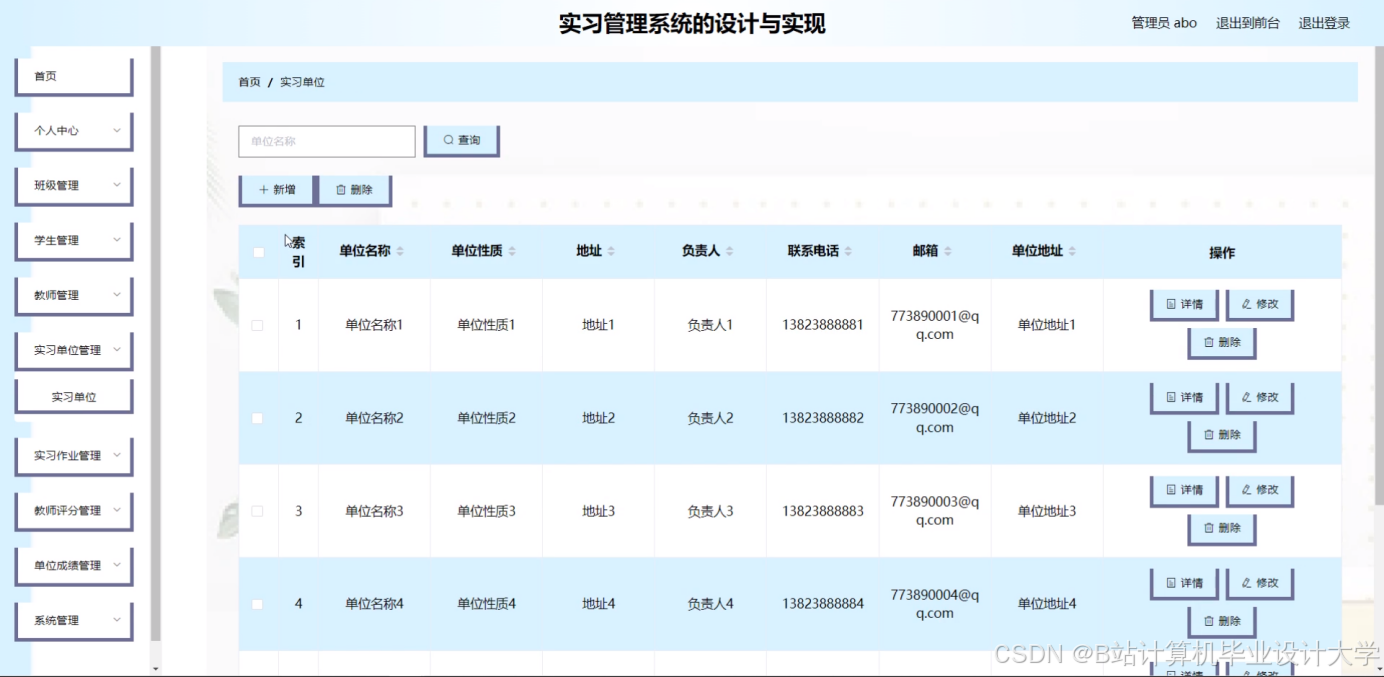
Task: Click the email 773890001@qq.com cell
Action: click(935, 325)
